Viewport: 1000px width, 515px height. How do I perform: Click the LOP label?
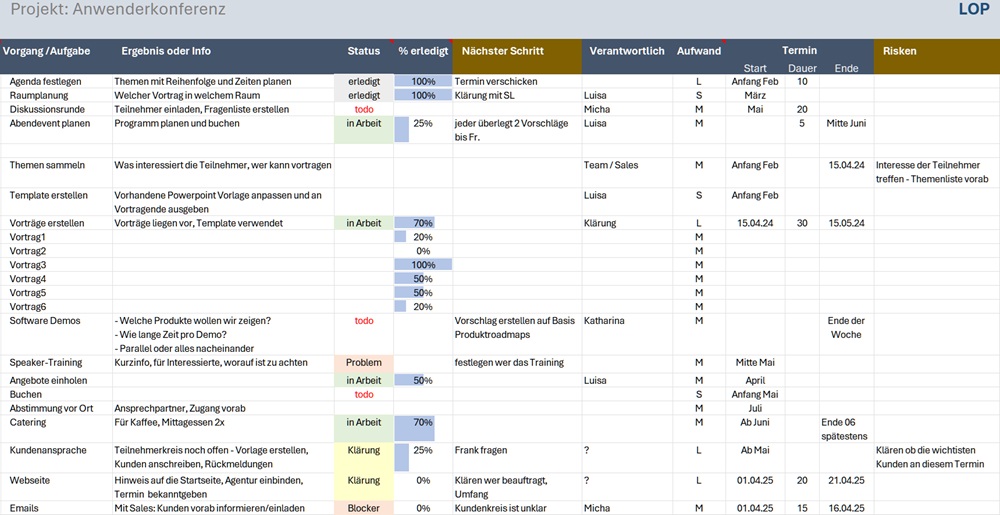pyautogui.click(x=976, y=9)
